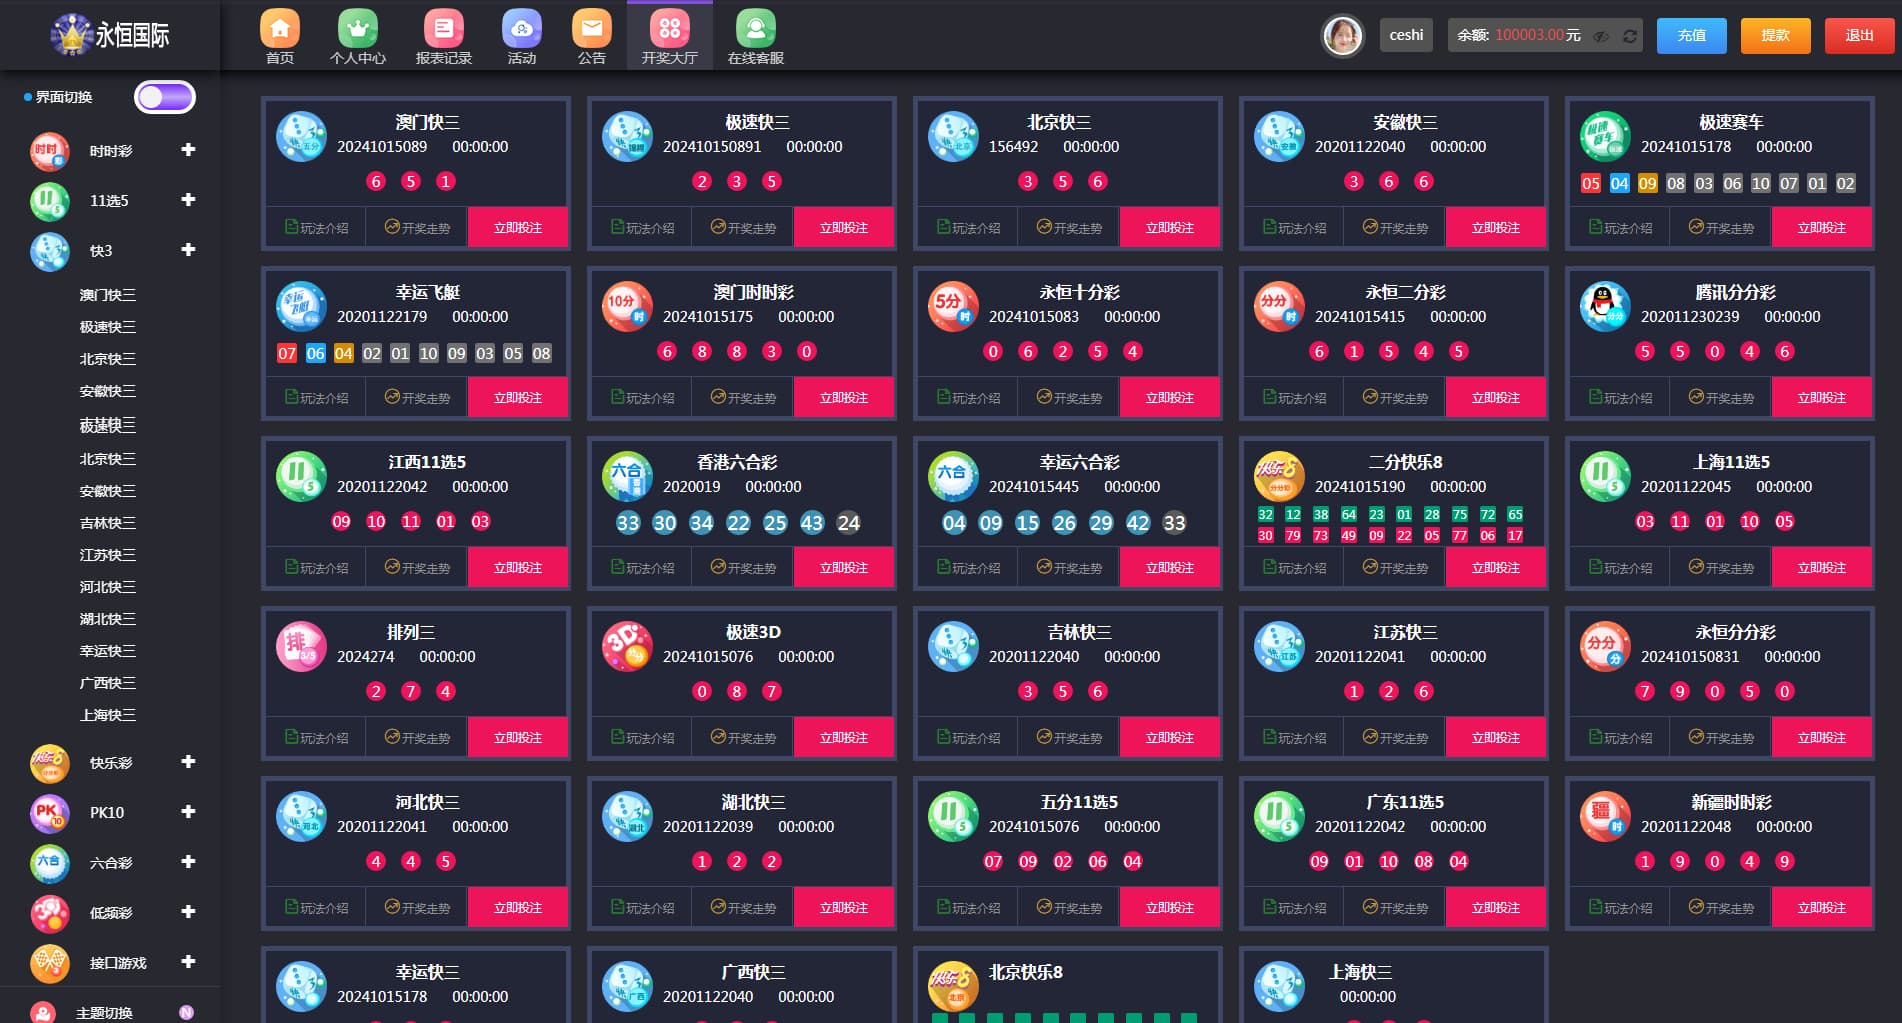Hide balance with the eye icon

coord(1601,36)
